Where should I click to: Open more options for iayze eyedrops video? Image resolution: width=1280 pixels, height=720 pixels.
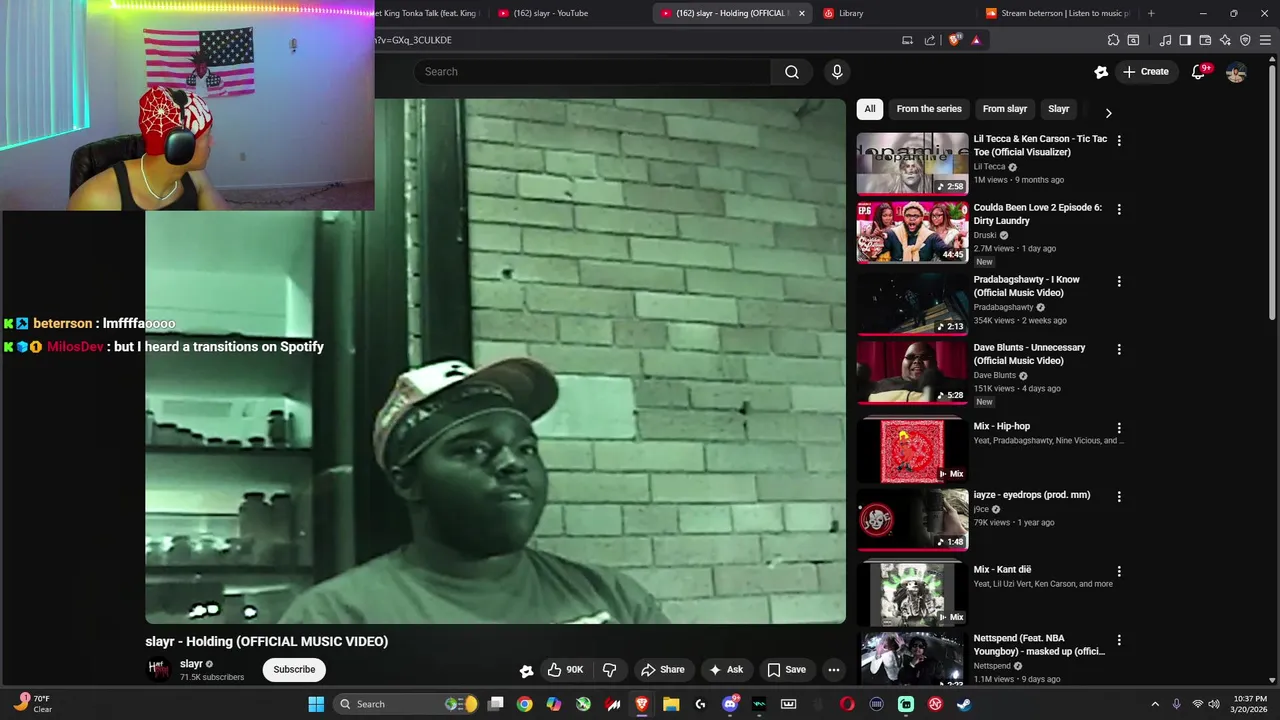point(1119,496)
